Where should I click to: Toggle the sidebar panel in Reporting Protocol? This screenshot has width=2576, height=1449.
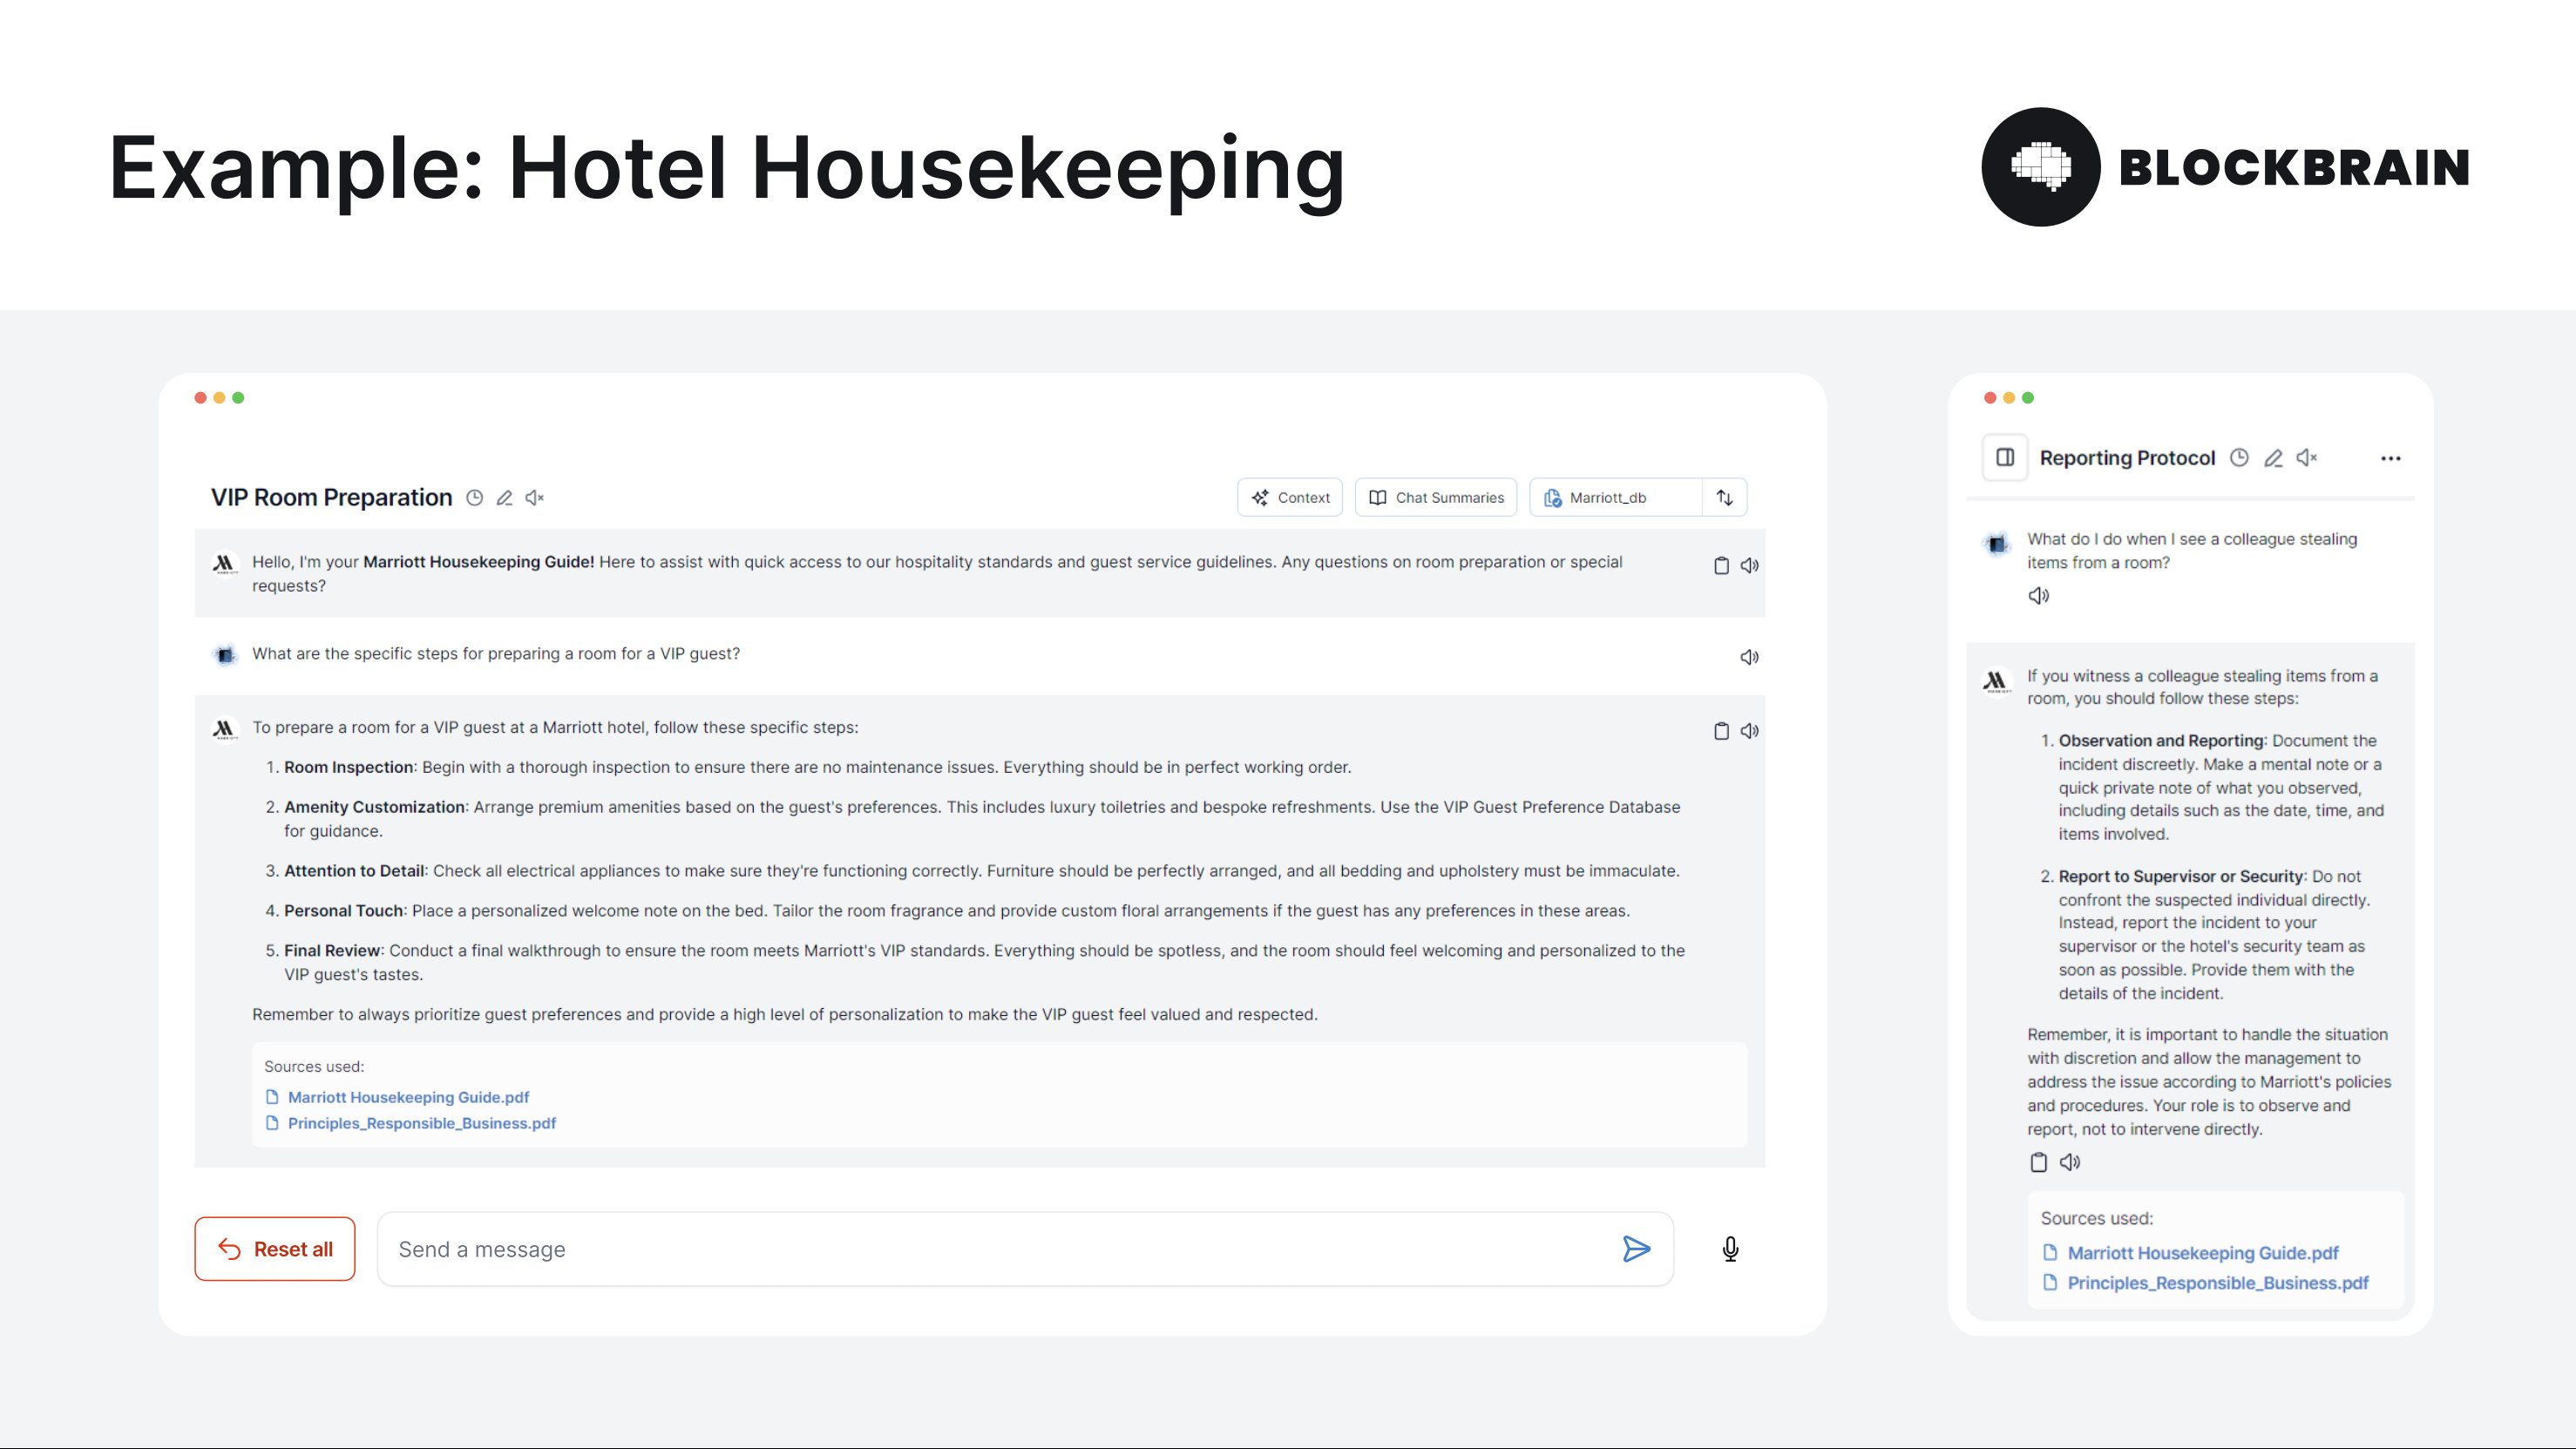click(2005, 458)
